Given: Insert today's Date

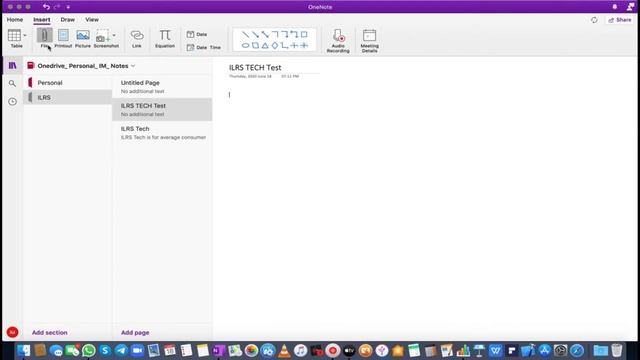Looking at the screenshot, I should tap(197, 34).
